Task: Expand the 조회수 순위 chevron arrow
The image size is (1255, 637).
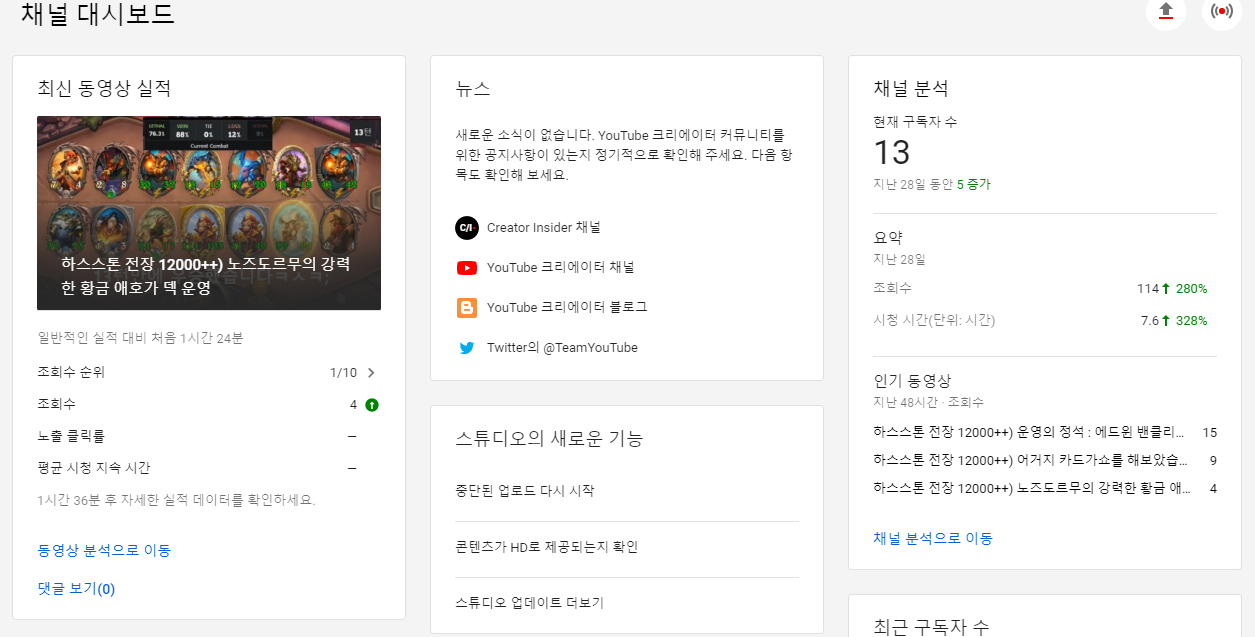Action: [371, 373]
